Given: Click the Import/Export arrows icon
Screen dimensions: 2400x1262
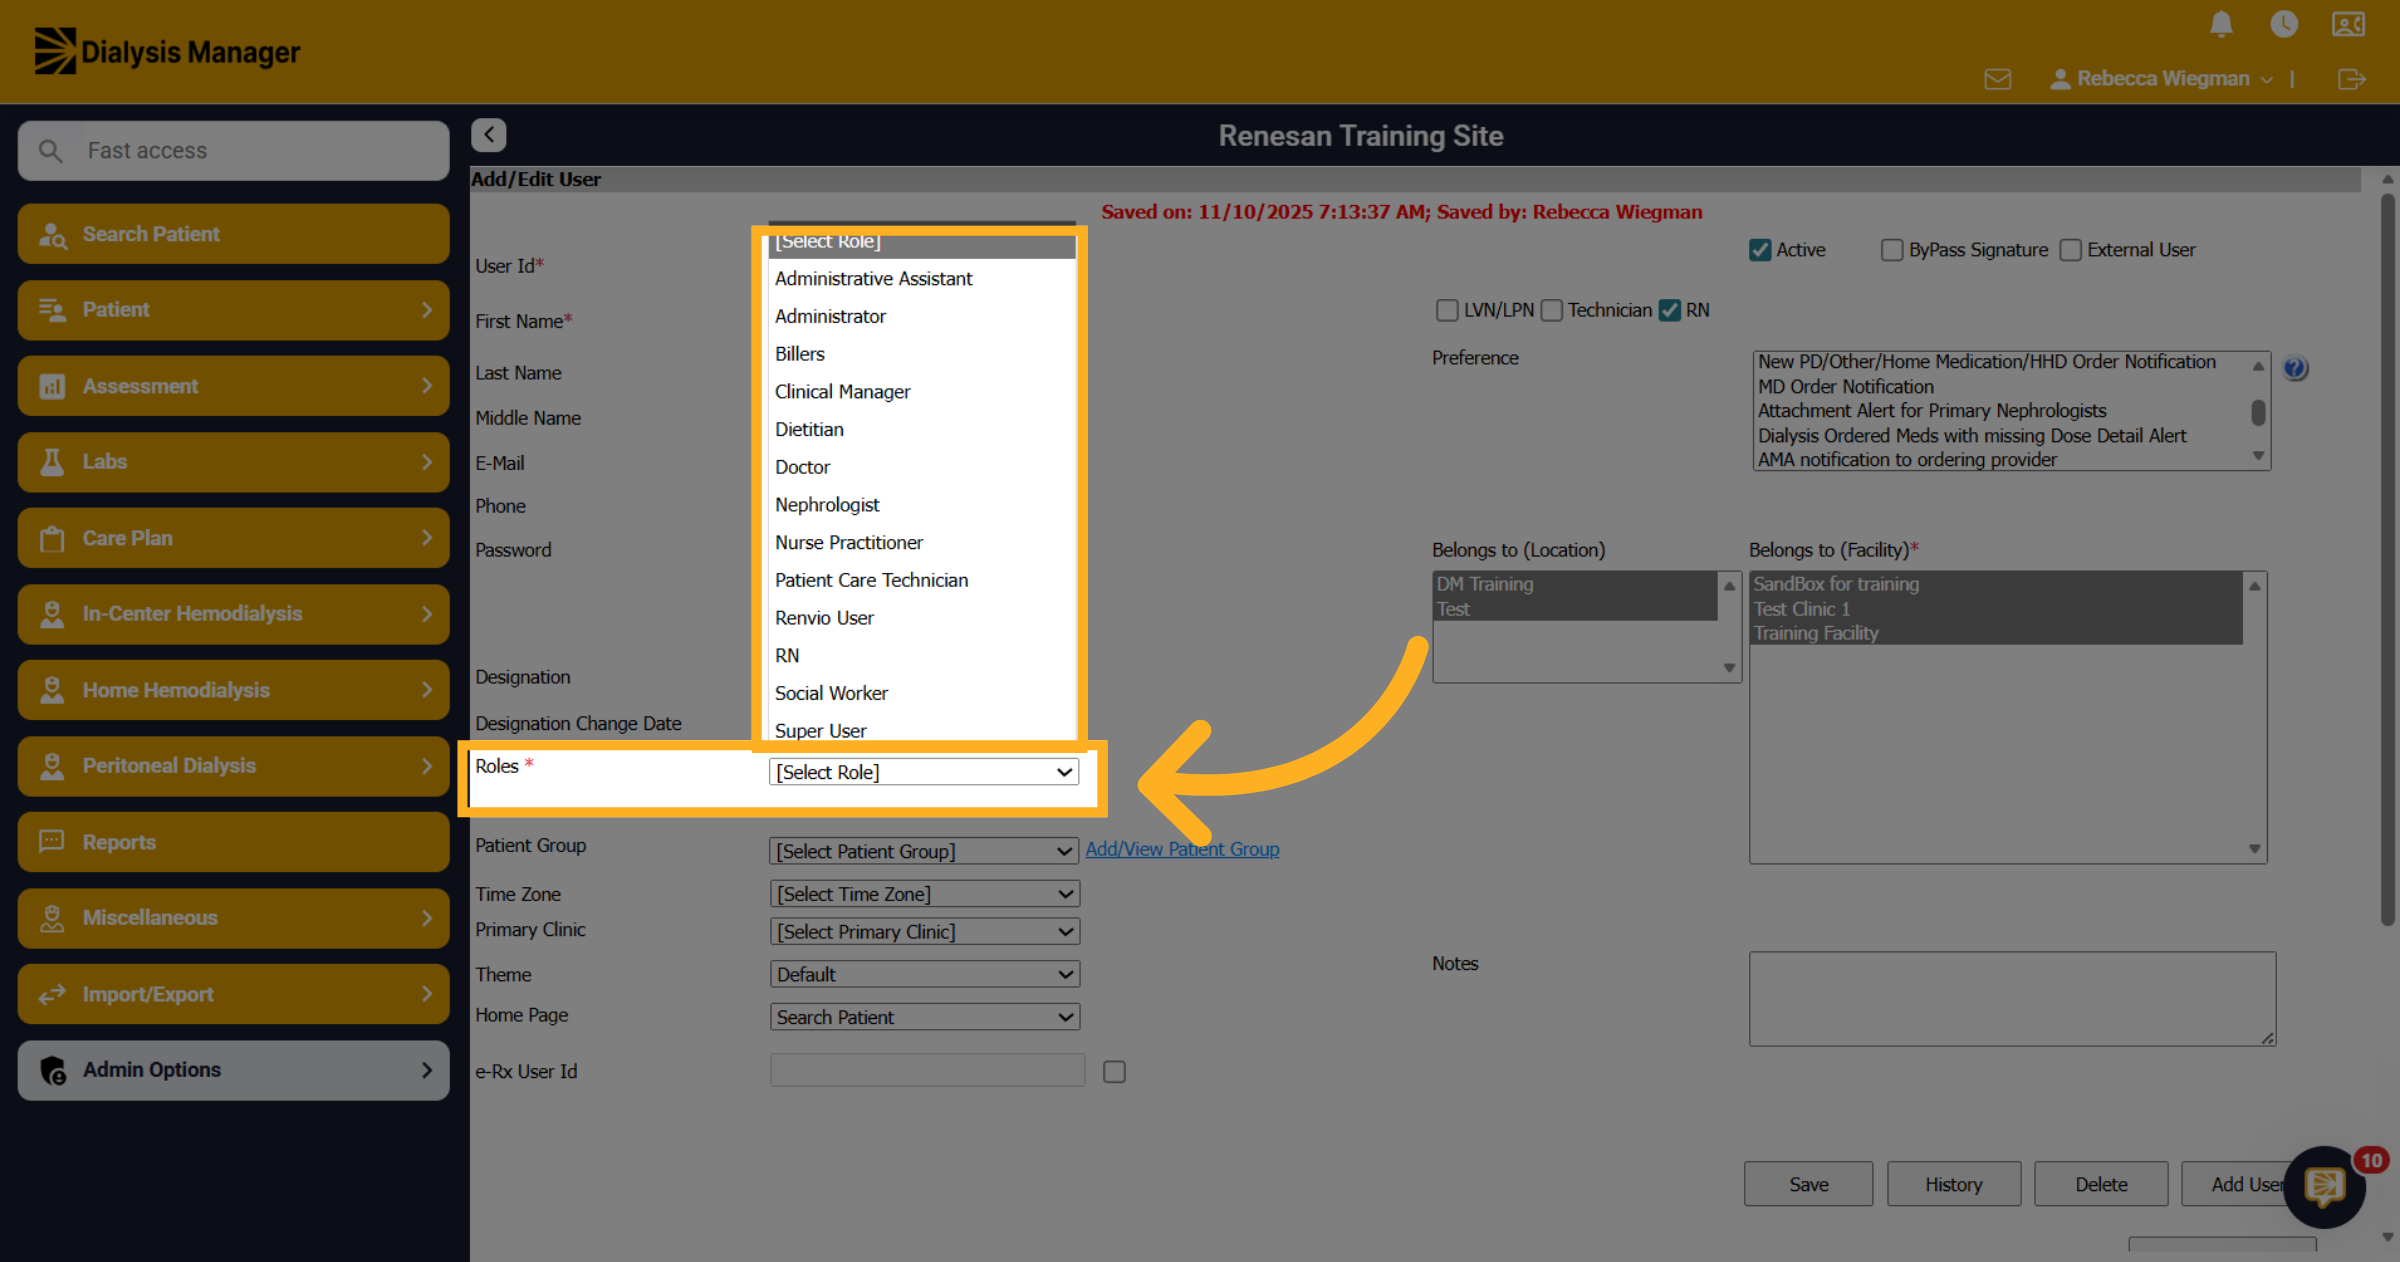Looking at the screenshot, I should [x=52, y=994].
